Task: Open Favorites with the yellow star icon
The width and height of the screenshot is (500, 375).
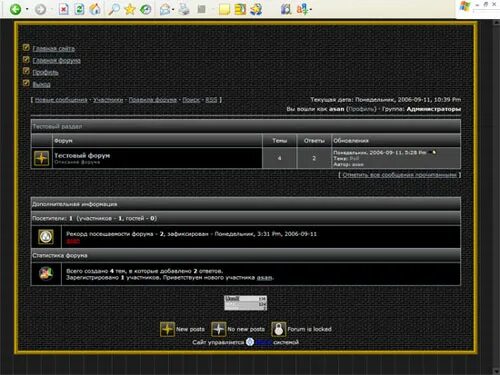Action: (130, 9)
